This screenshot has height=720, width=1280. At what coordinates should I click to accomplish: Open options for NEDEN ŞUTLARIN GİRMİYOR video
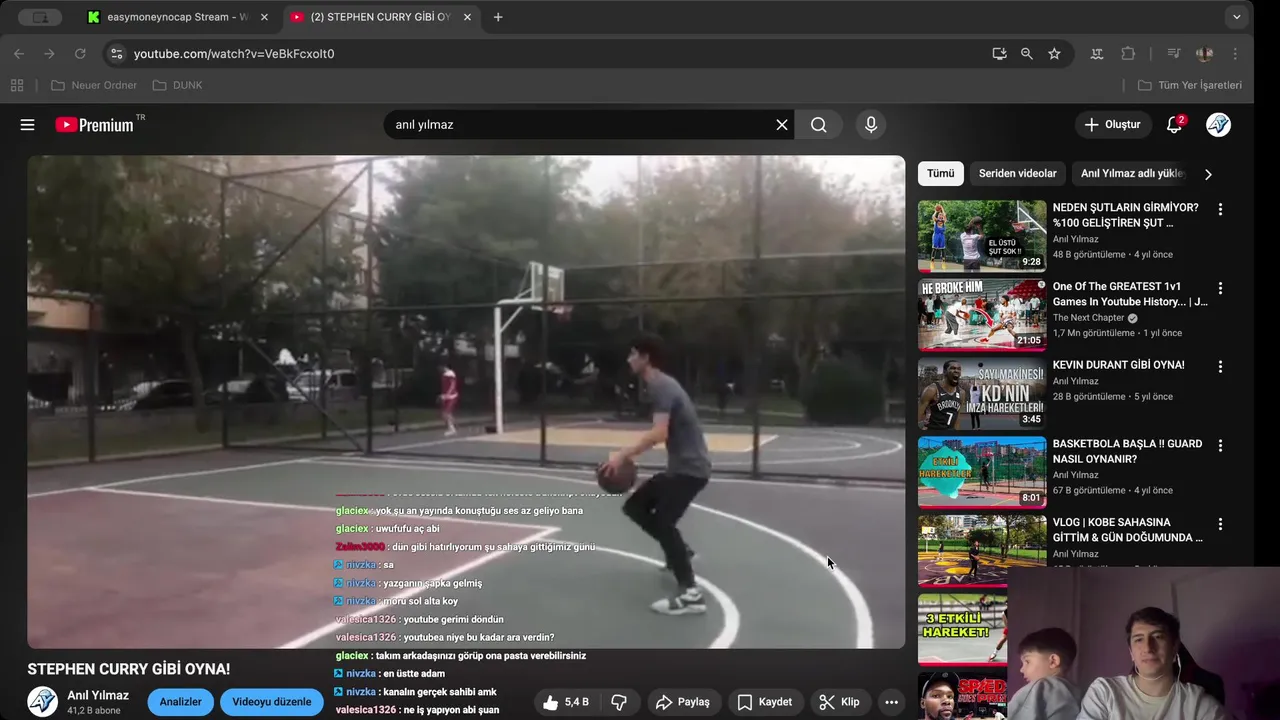click(1220, 209)
